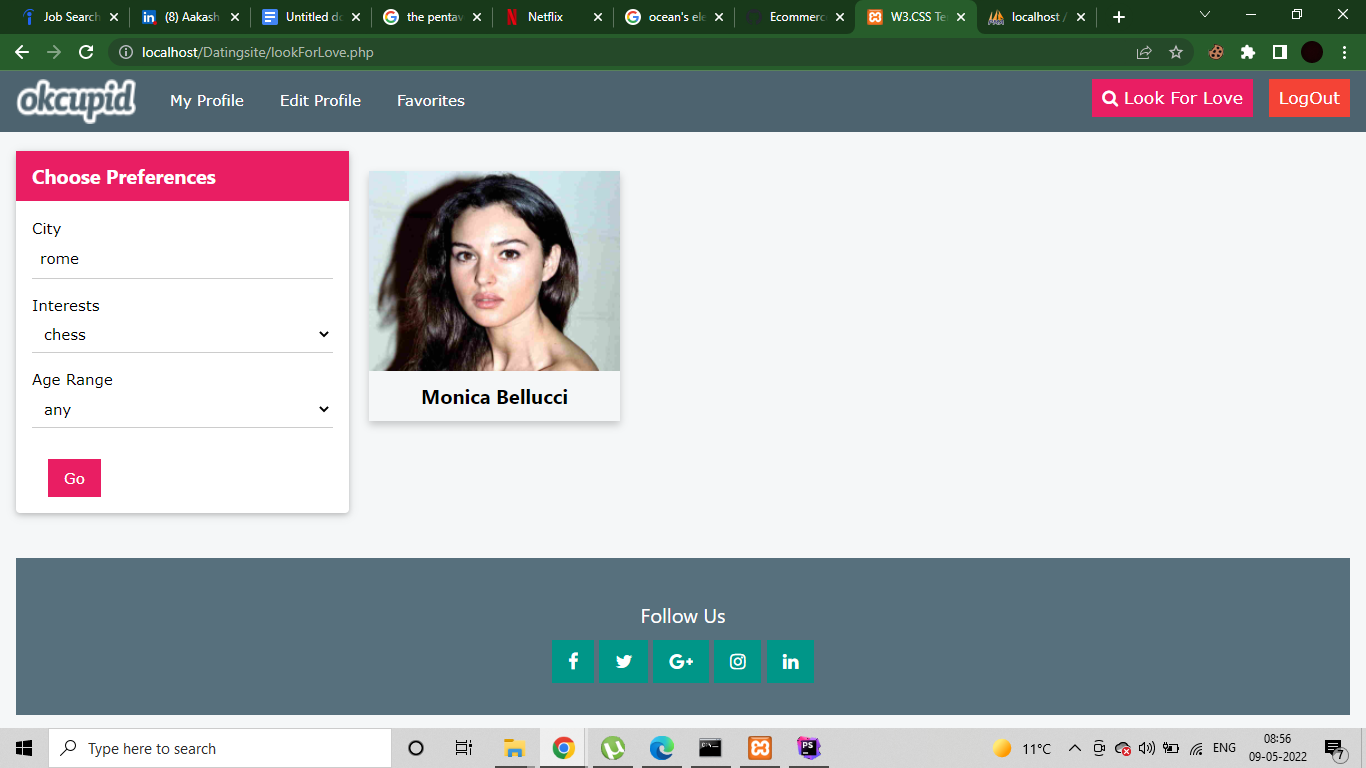Image resolution: width=1366 pixels, height=768 pixels.
Task: Open Monica Bellucci's profile photo
Action: [x=493, y=271]
